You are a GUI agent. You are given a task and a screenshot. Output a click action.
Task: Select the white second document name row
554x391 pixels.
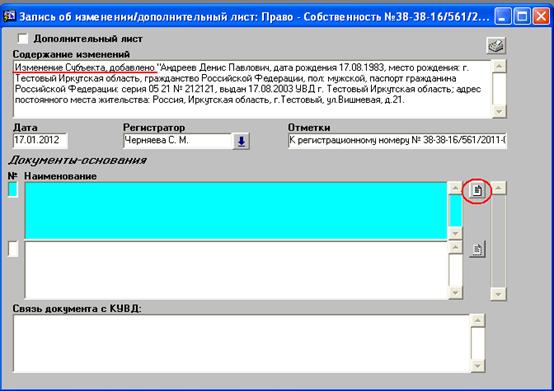coord(236,270)
